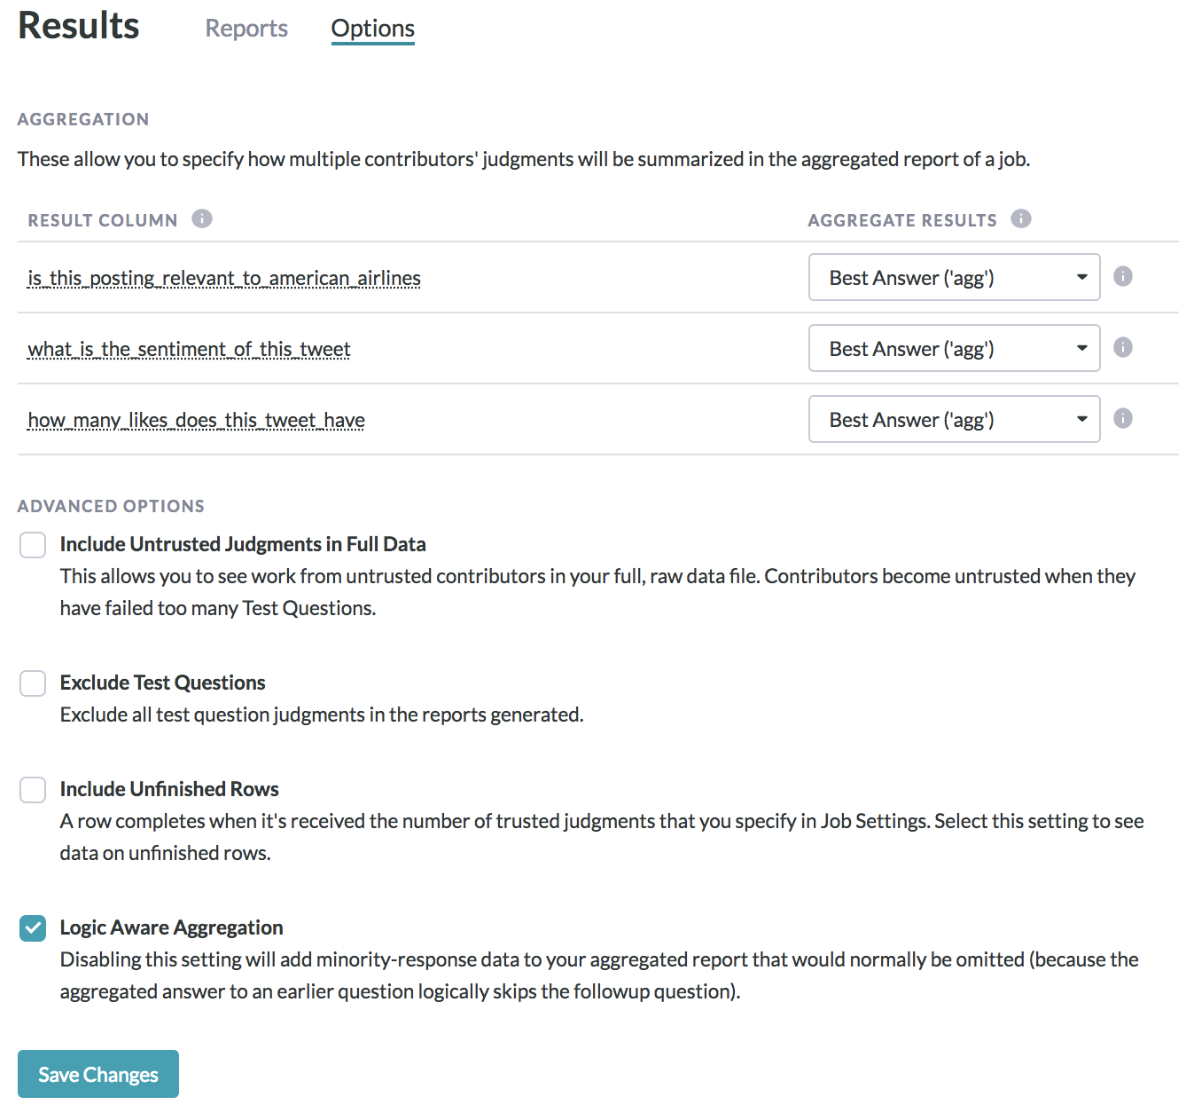Open info icon for likes row dropdown

pos(1122,418)
